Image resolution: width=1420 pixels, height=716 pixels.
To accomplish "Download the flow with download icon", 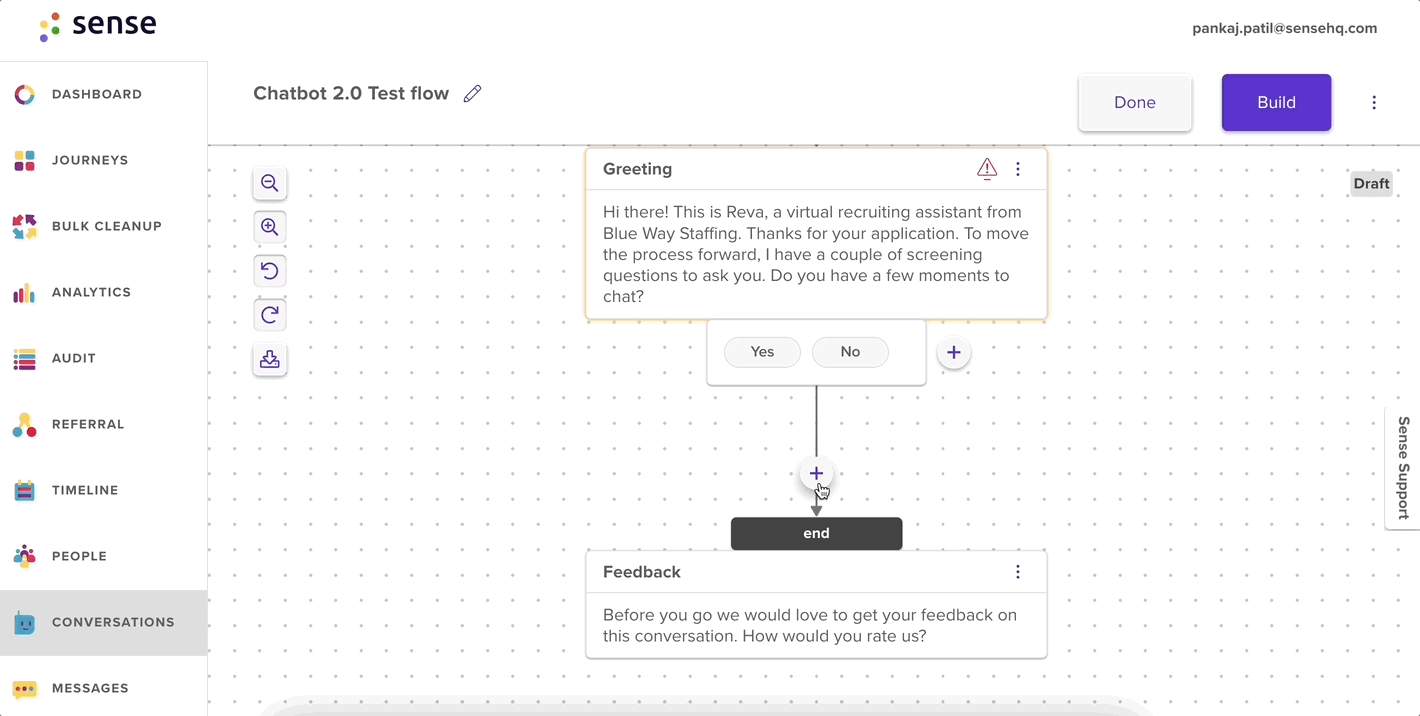I will tap(270, 359).
